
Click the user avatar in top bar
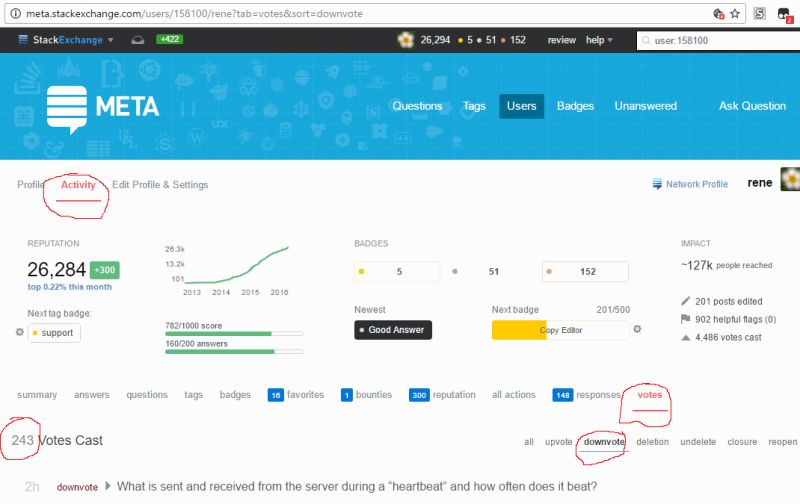[x=406, y=40]
